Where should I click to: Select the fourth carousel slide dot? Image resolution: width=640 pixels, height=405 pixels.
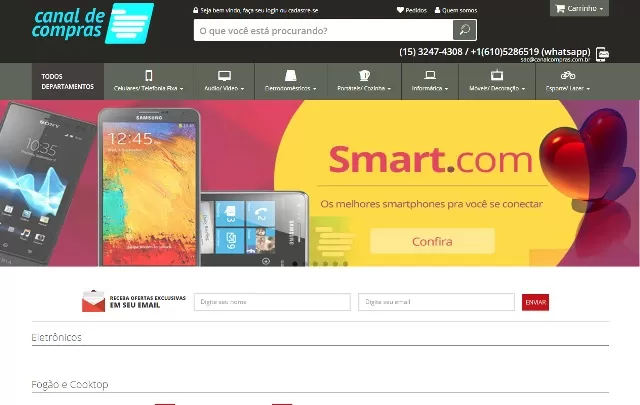point(325,264)
